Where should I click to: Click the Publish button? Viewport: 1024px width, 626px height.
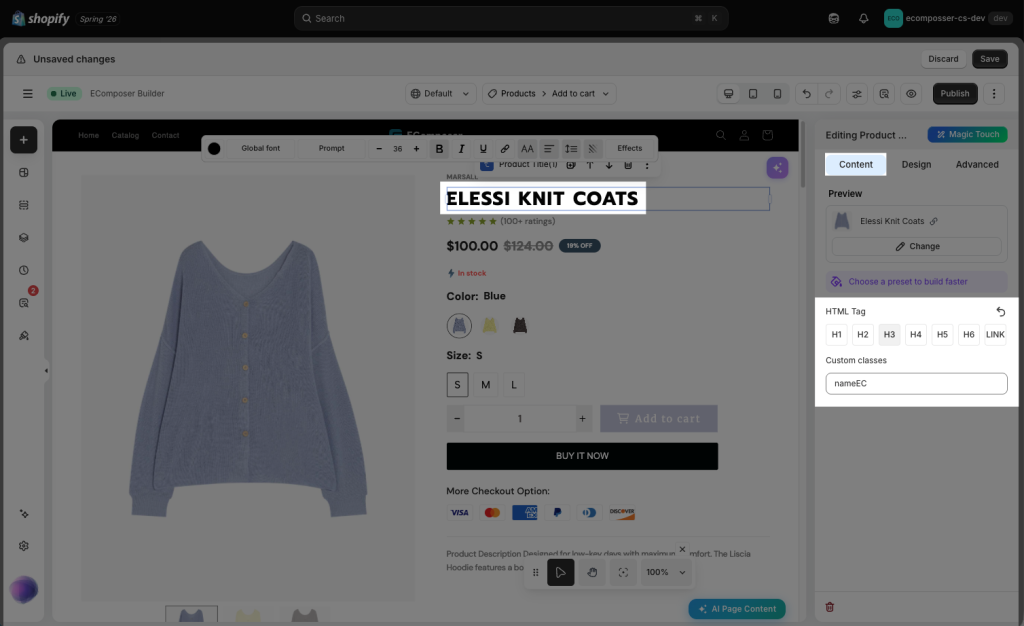pos(955,94)
